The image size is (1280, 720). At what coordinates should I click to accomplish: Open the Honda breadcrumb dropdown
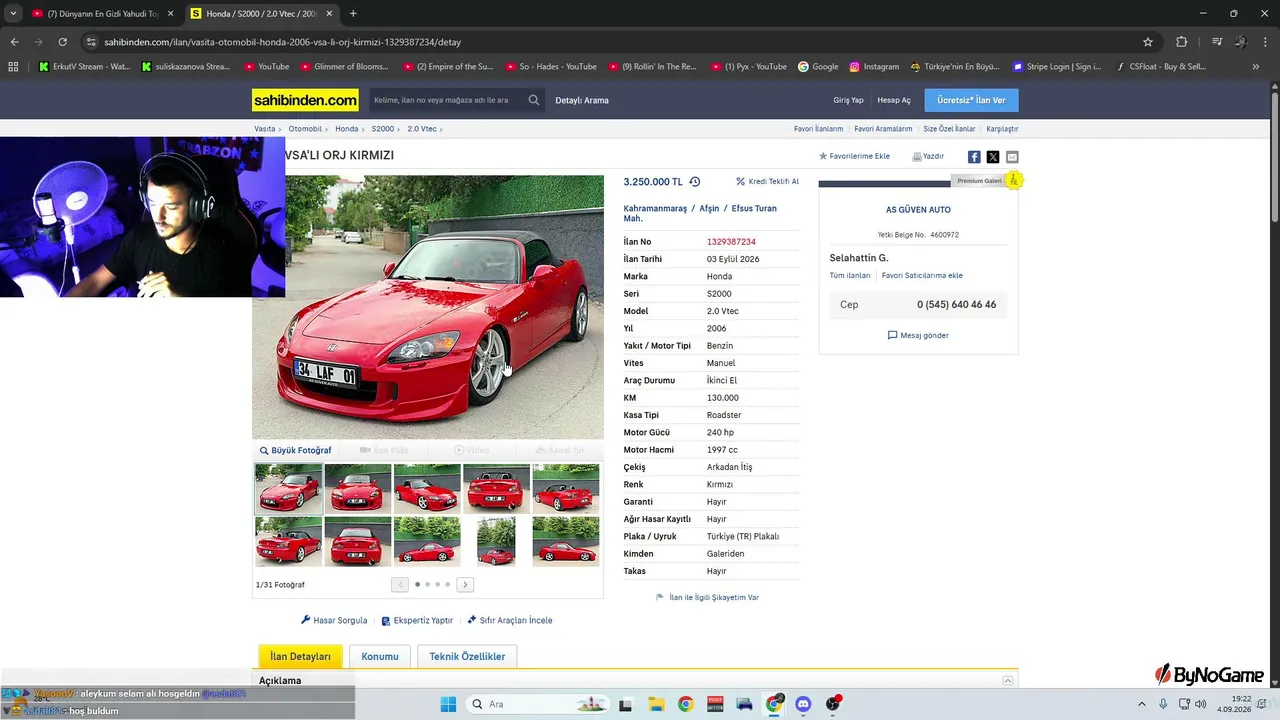[362, 129]
